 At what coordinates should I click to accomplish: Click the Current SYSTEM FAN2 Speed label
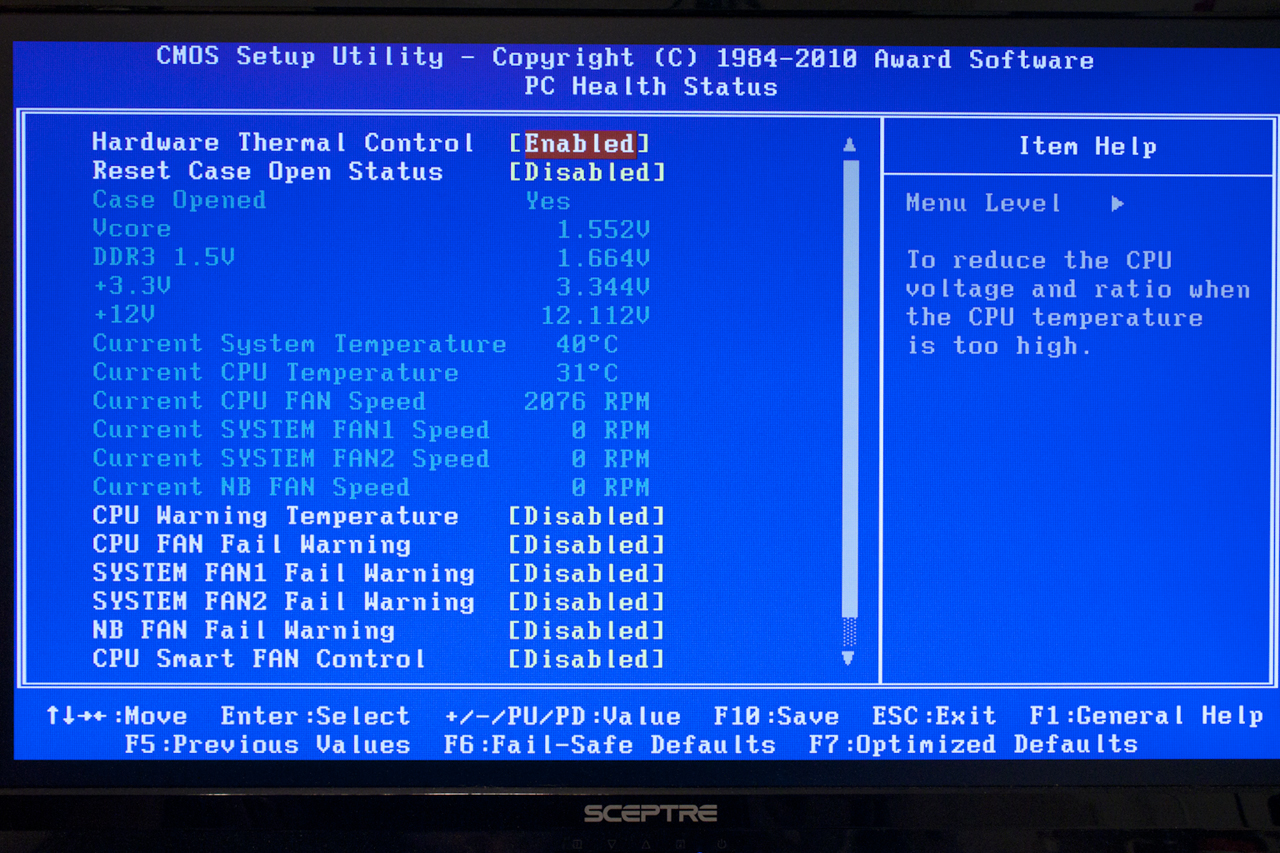291,459
